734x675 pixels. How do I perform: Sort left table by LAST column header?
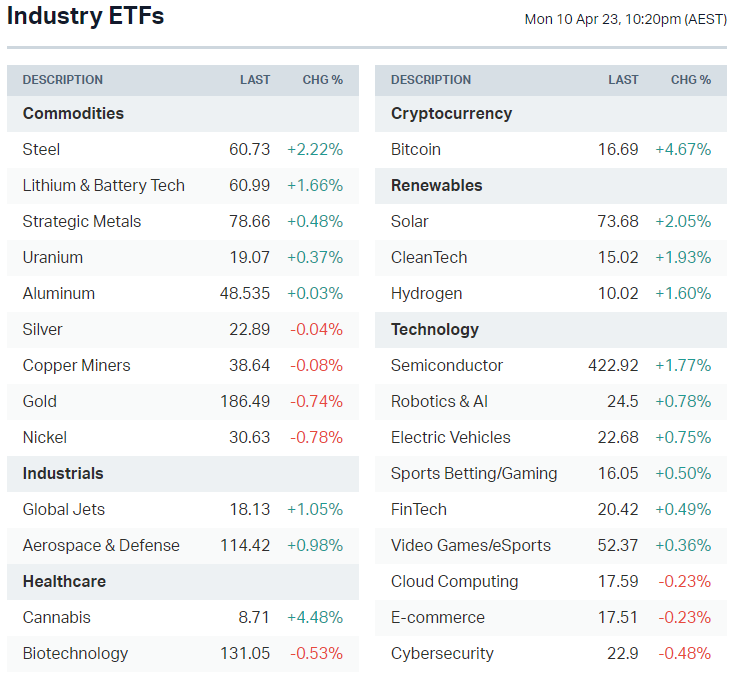click(255, 80)
